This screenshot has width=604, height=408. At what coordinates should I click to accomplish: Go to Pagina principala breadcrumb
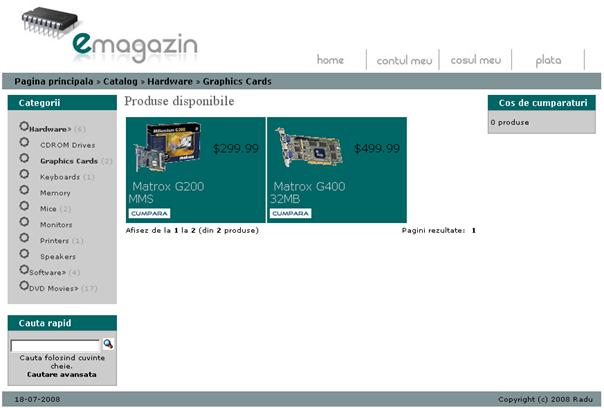click(x=54, y=82)
